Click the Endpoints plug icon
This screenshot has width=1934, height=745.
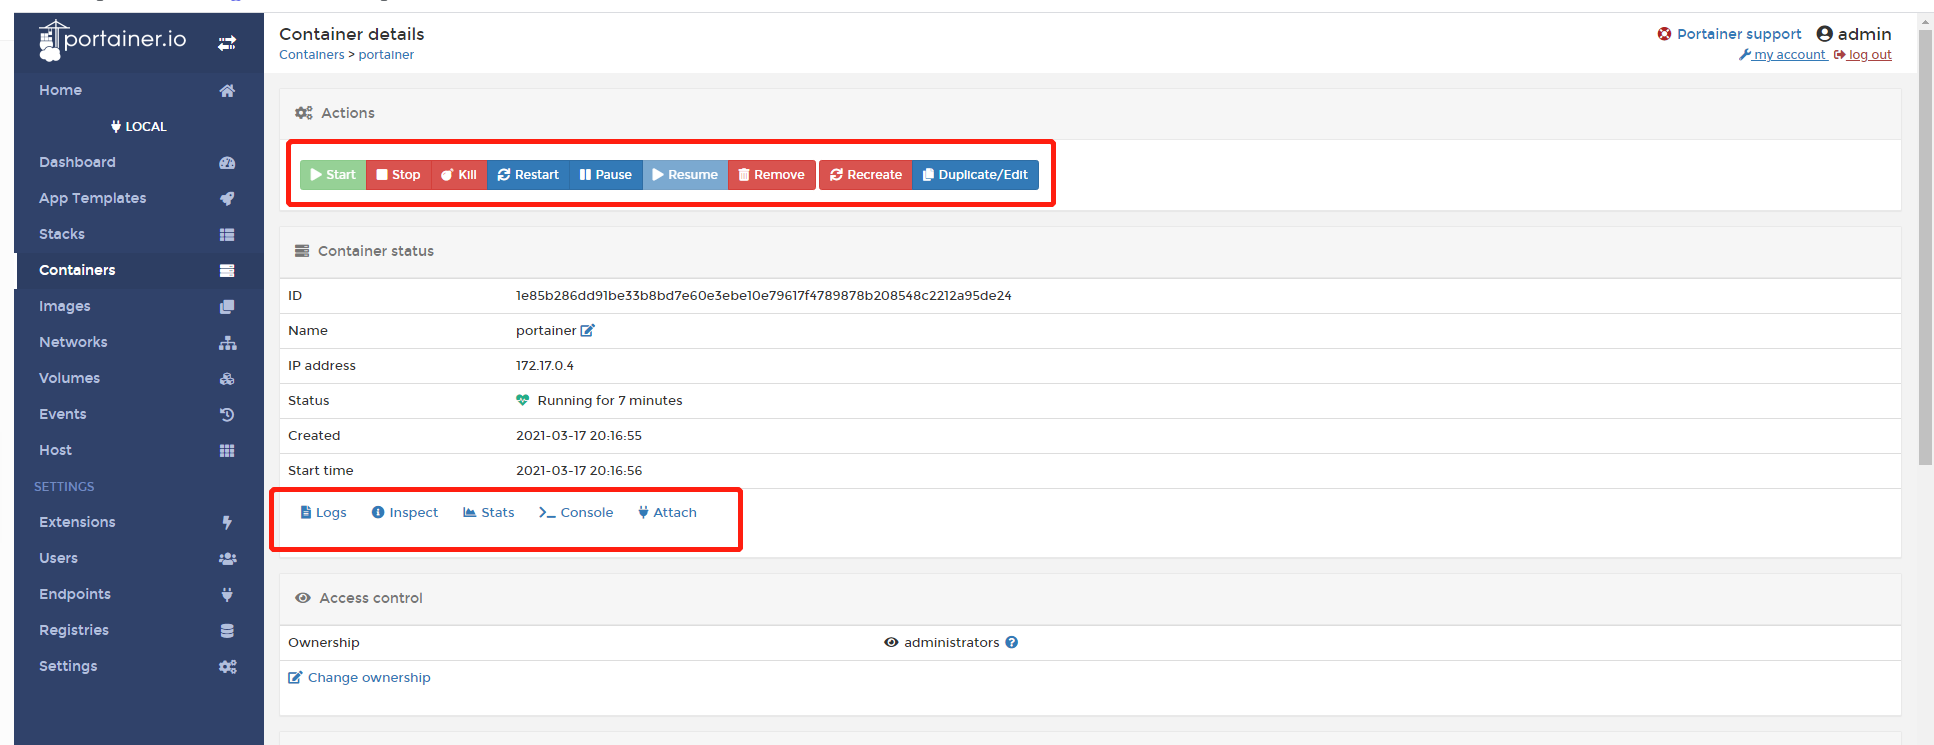pyautogui.click(x=227, y=594)
